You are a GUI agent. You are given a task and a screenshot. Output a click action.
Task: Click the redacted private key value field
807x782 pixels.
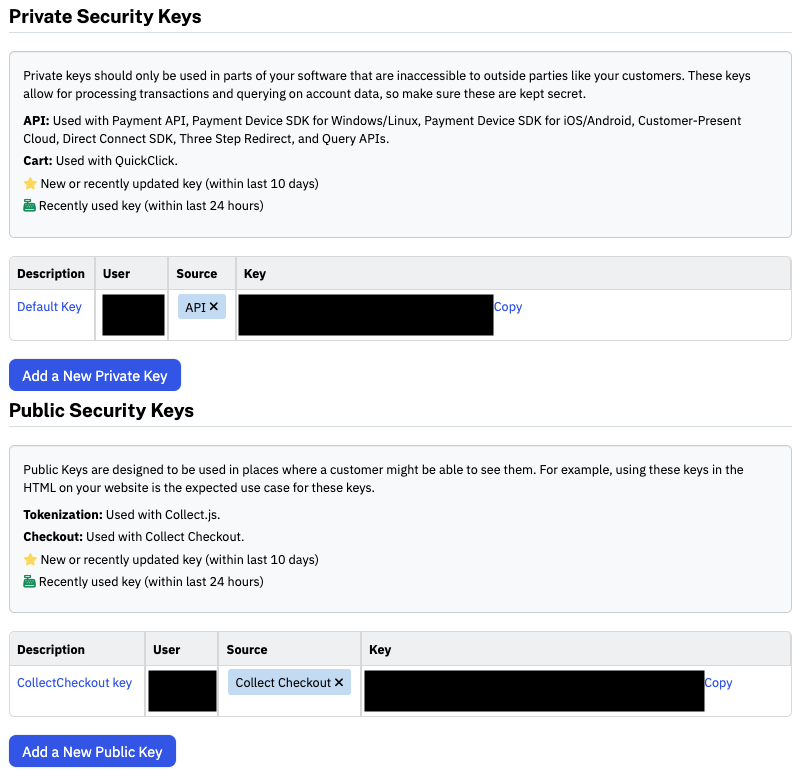point(366,315)
